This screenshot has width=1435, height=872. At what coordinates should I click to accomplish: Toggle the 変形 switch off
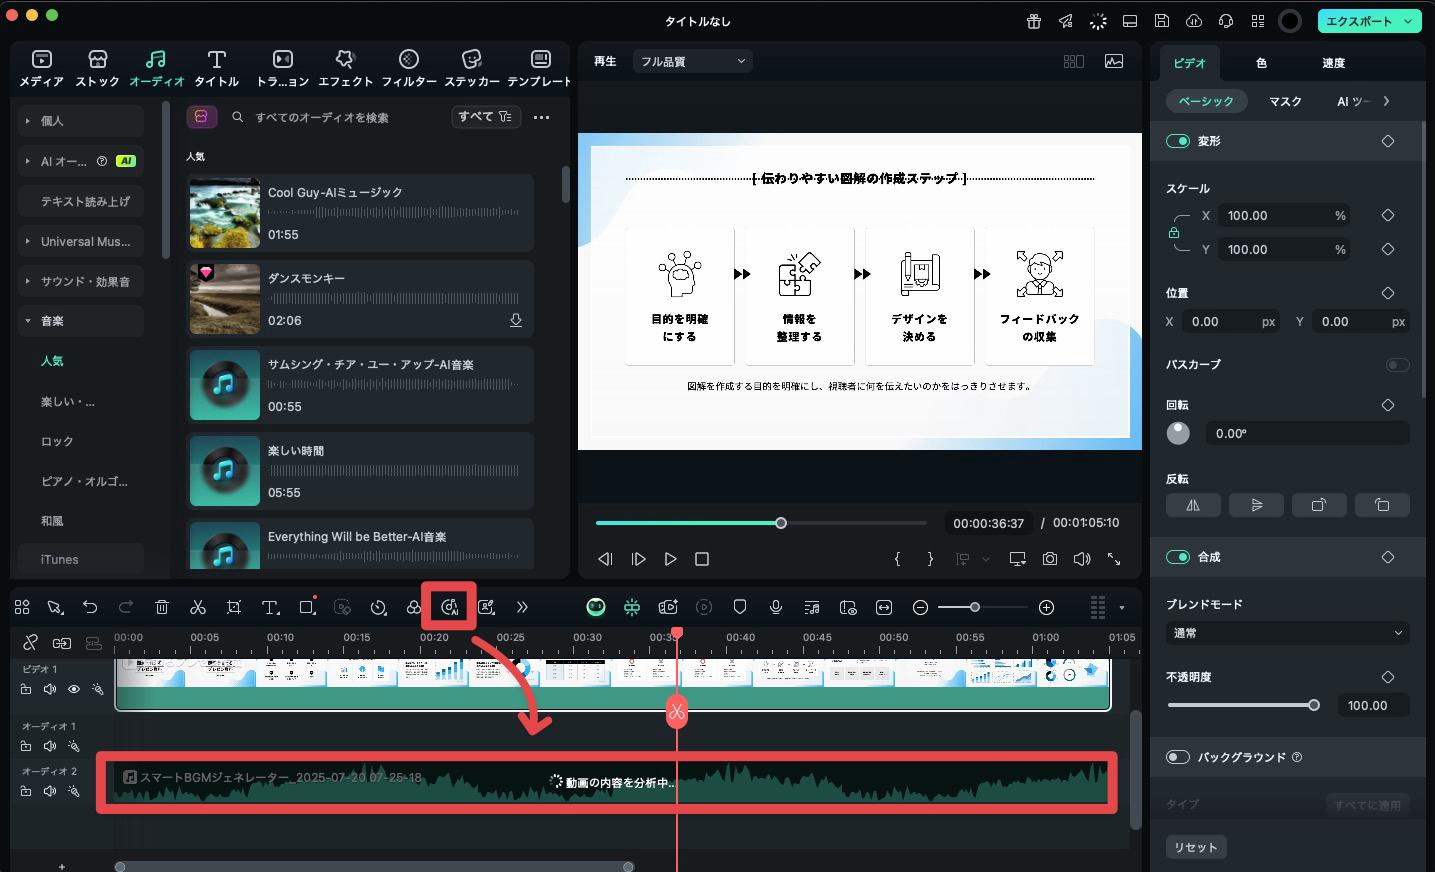click(1178, 141)
